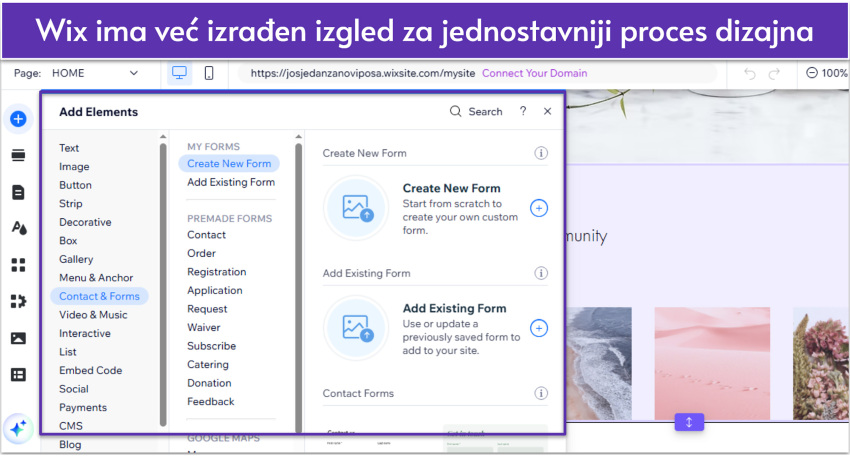Select Box in the elements list

coord(68,240)
